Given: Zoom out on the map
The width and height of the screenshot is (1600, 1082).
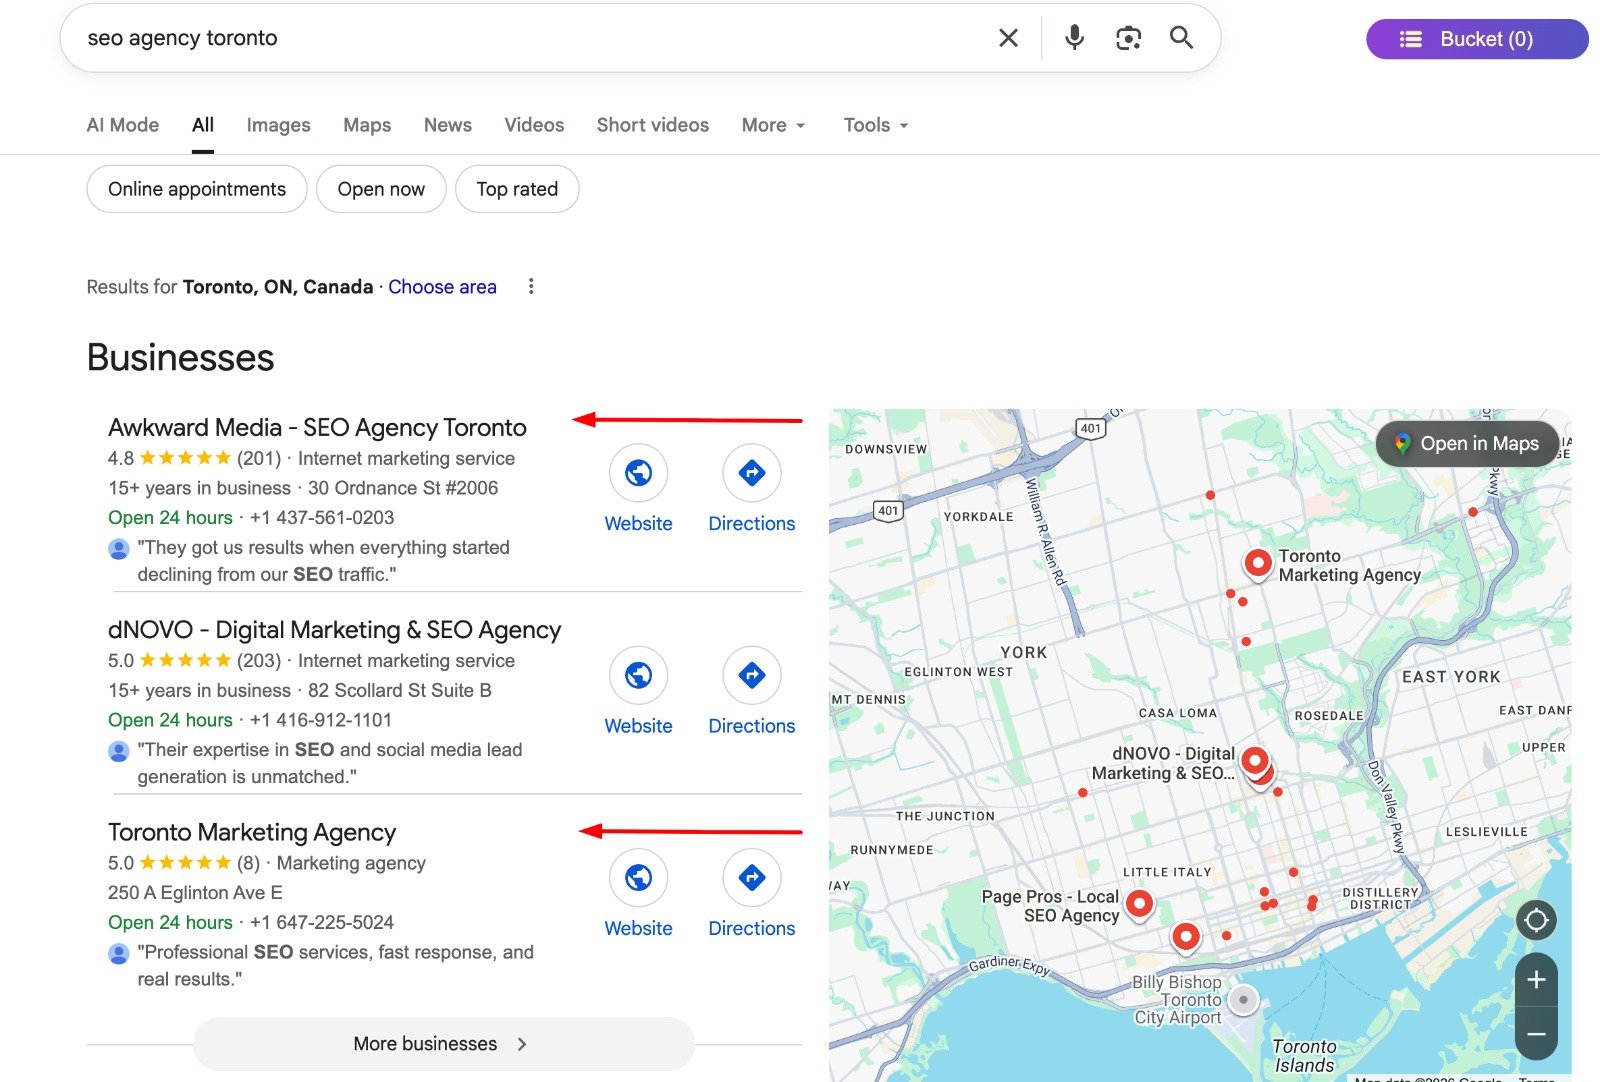Looking at the screenshot, I should coord(1536,1034).
